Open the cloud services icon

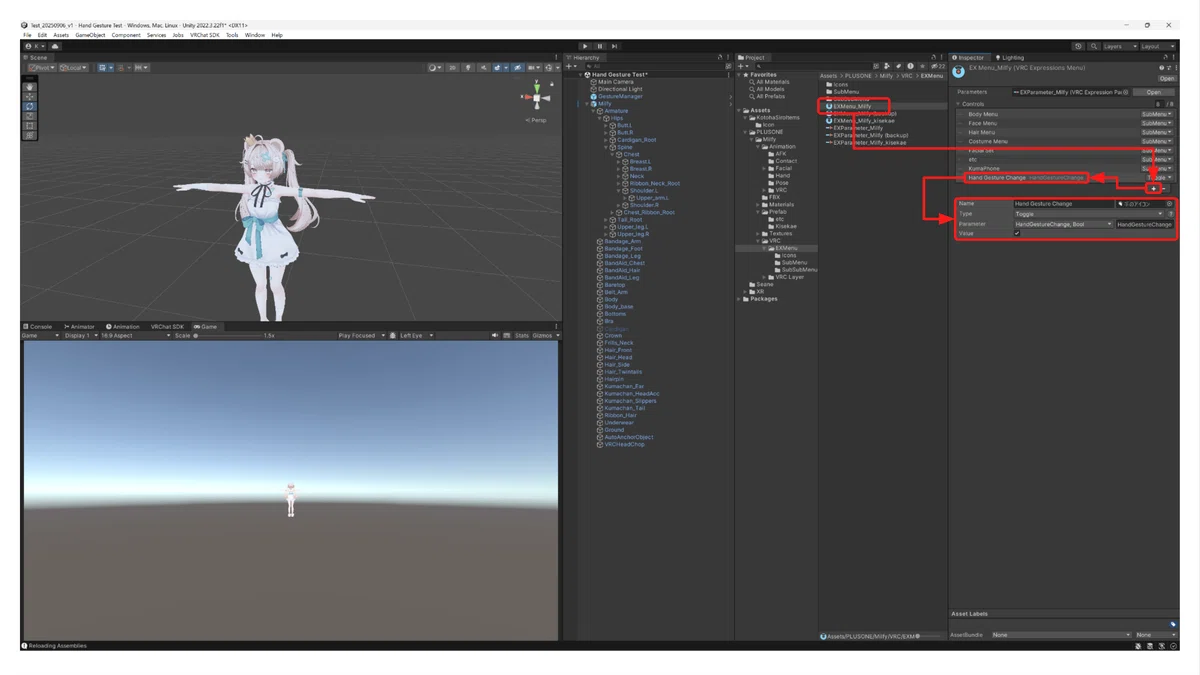tap(55, 46)
